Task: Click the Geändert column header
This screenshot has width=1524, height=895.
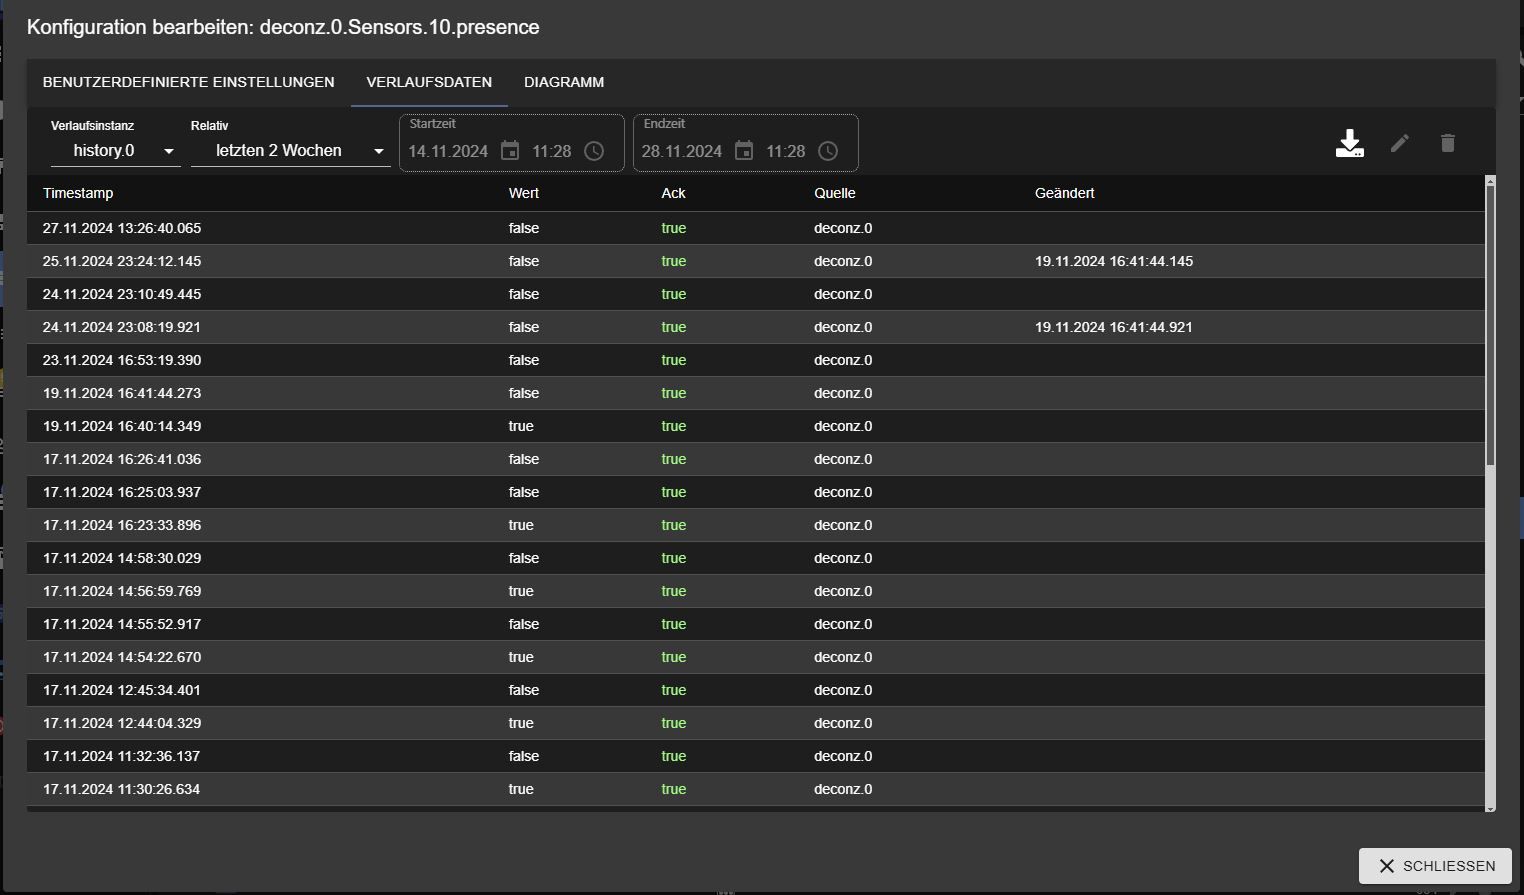Action: tap(1065, 193)
